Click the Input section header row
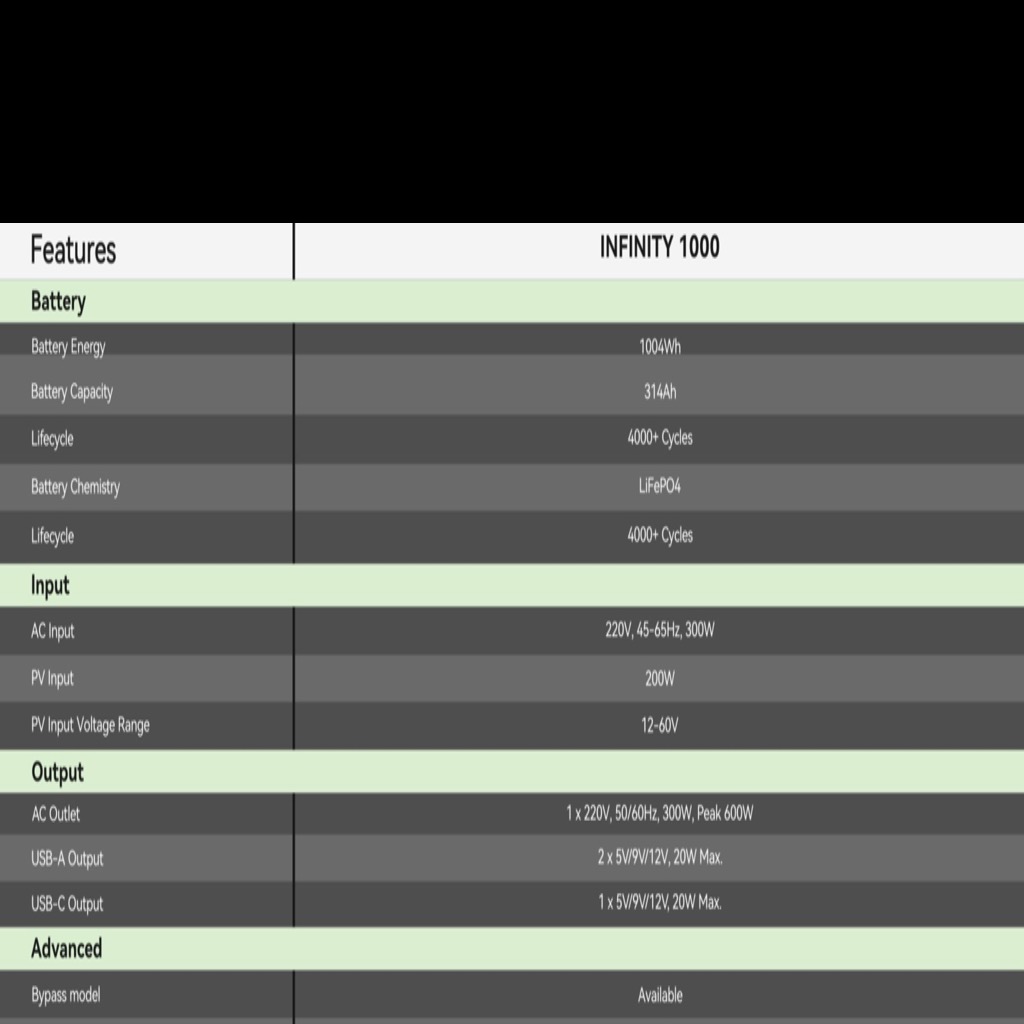 click(512, 586)
